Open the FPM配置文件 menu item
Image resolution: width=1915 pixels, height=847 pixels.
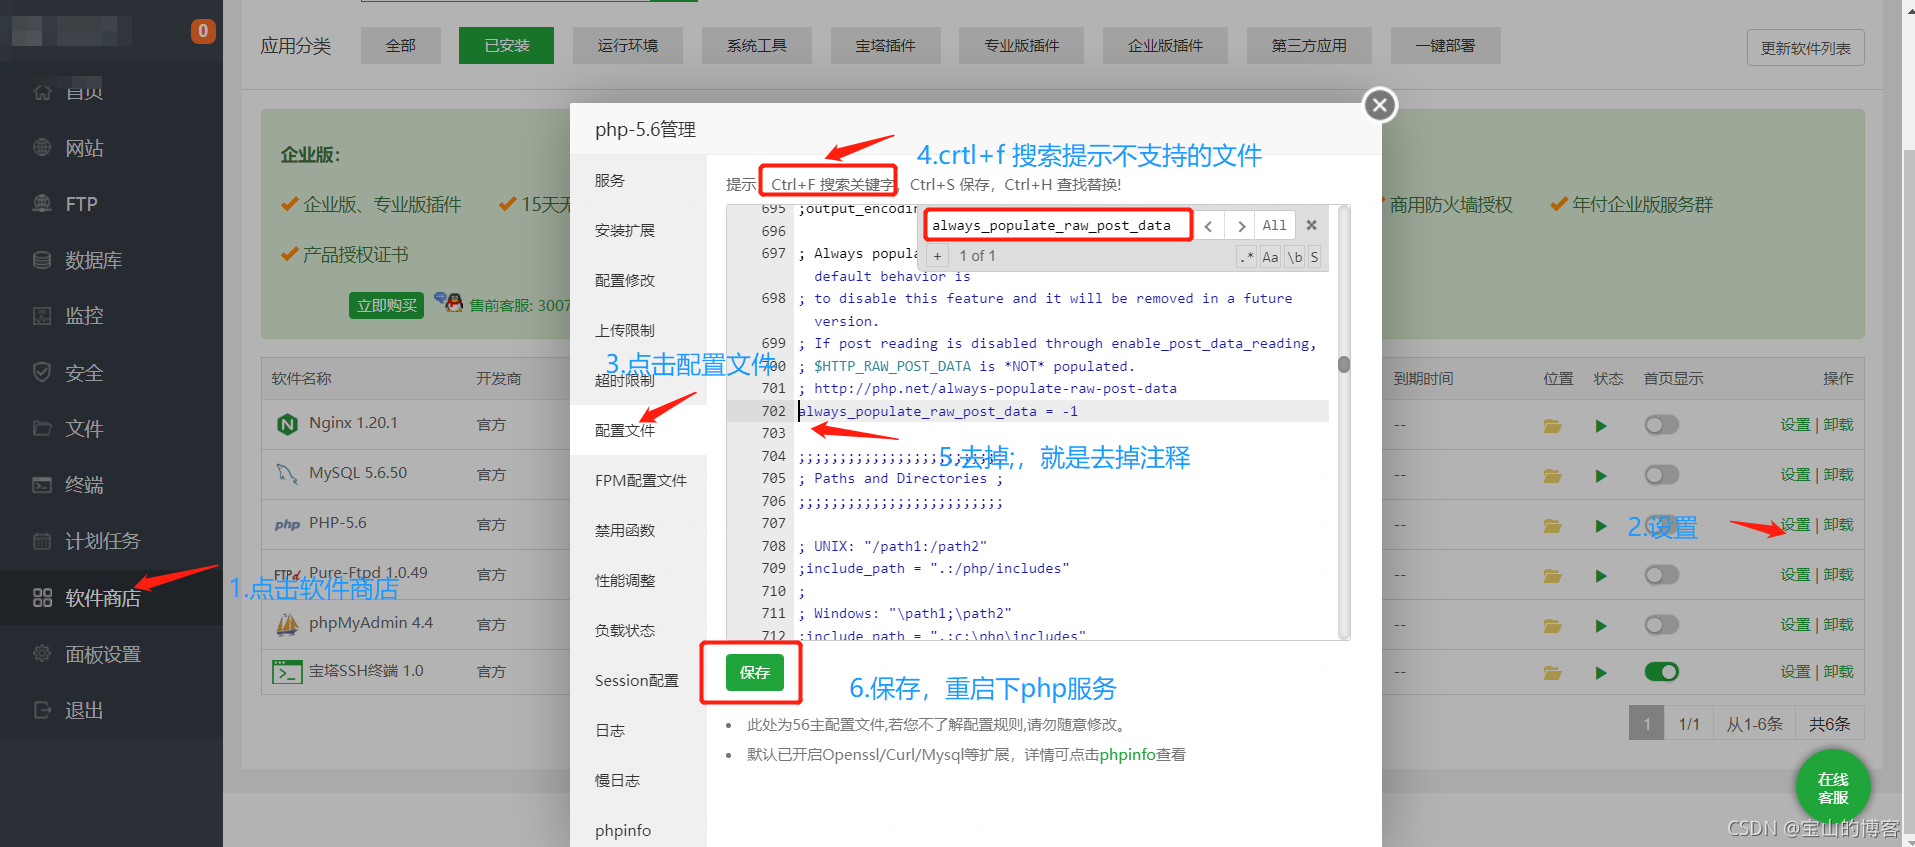[x=640, y=481]
